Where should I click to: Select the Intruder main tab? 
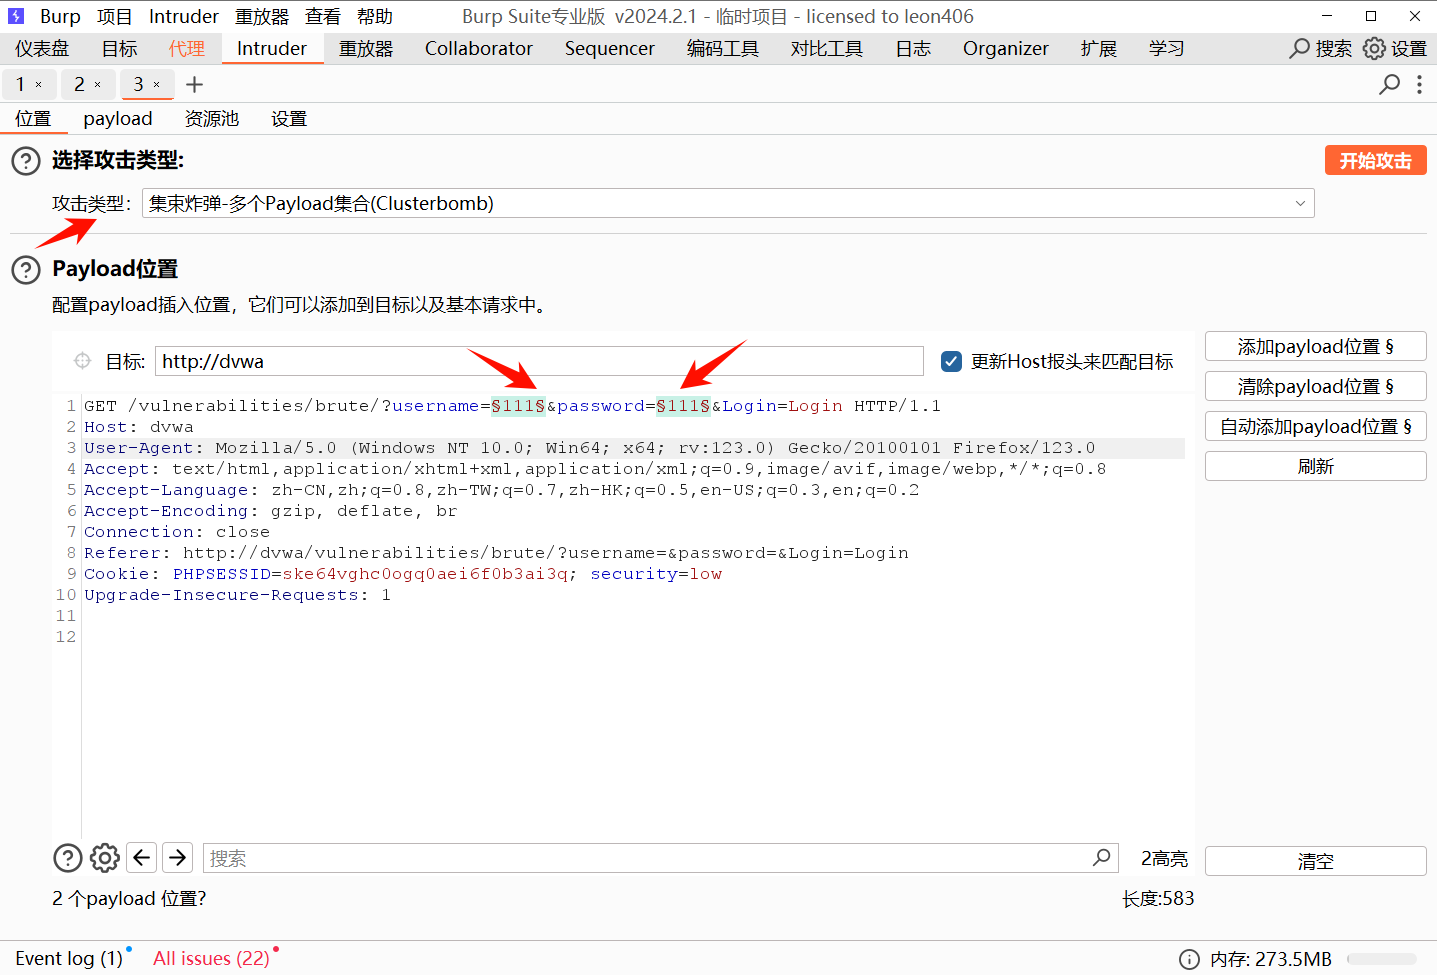coord(272,48)
